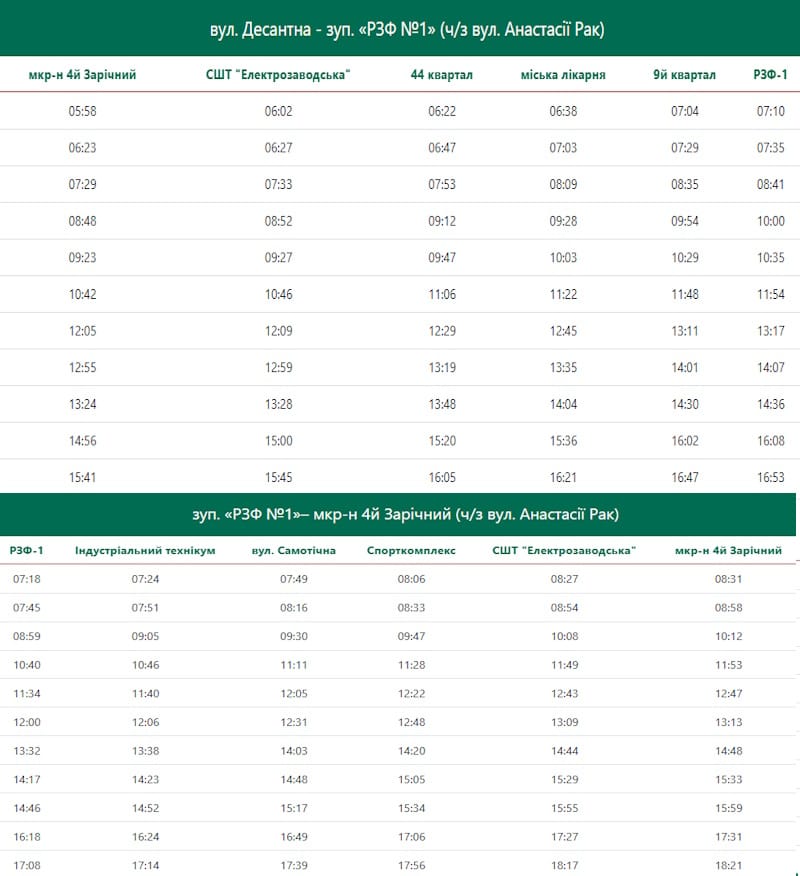Image resolution: width=800 pixels, height=876 pixels.
Task: Click the top route title banner
Action: [x=400, y=30]
